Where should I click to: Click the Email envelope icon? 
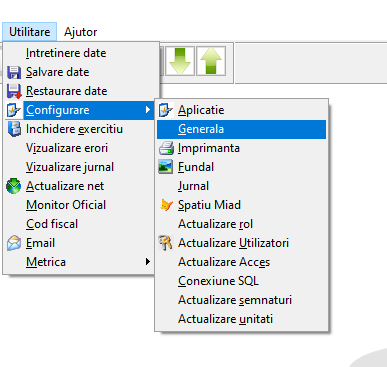(x=14, y=243)
